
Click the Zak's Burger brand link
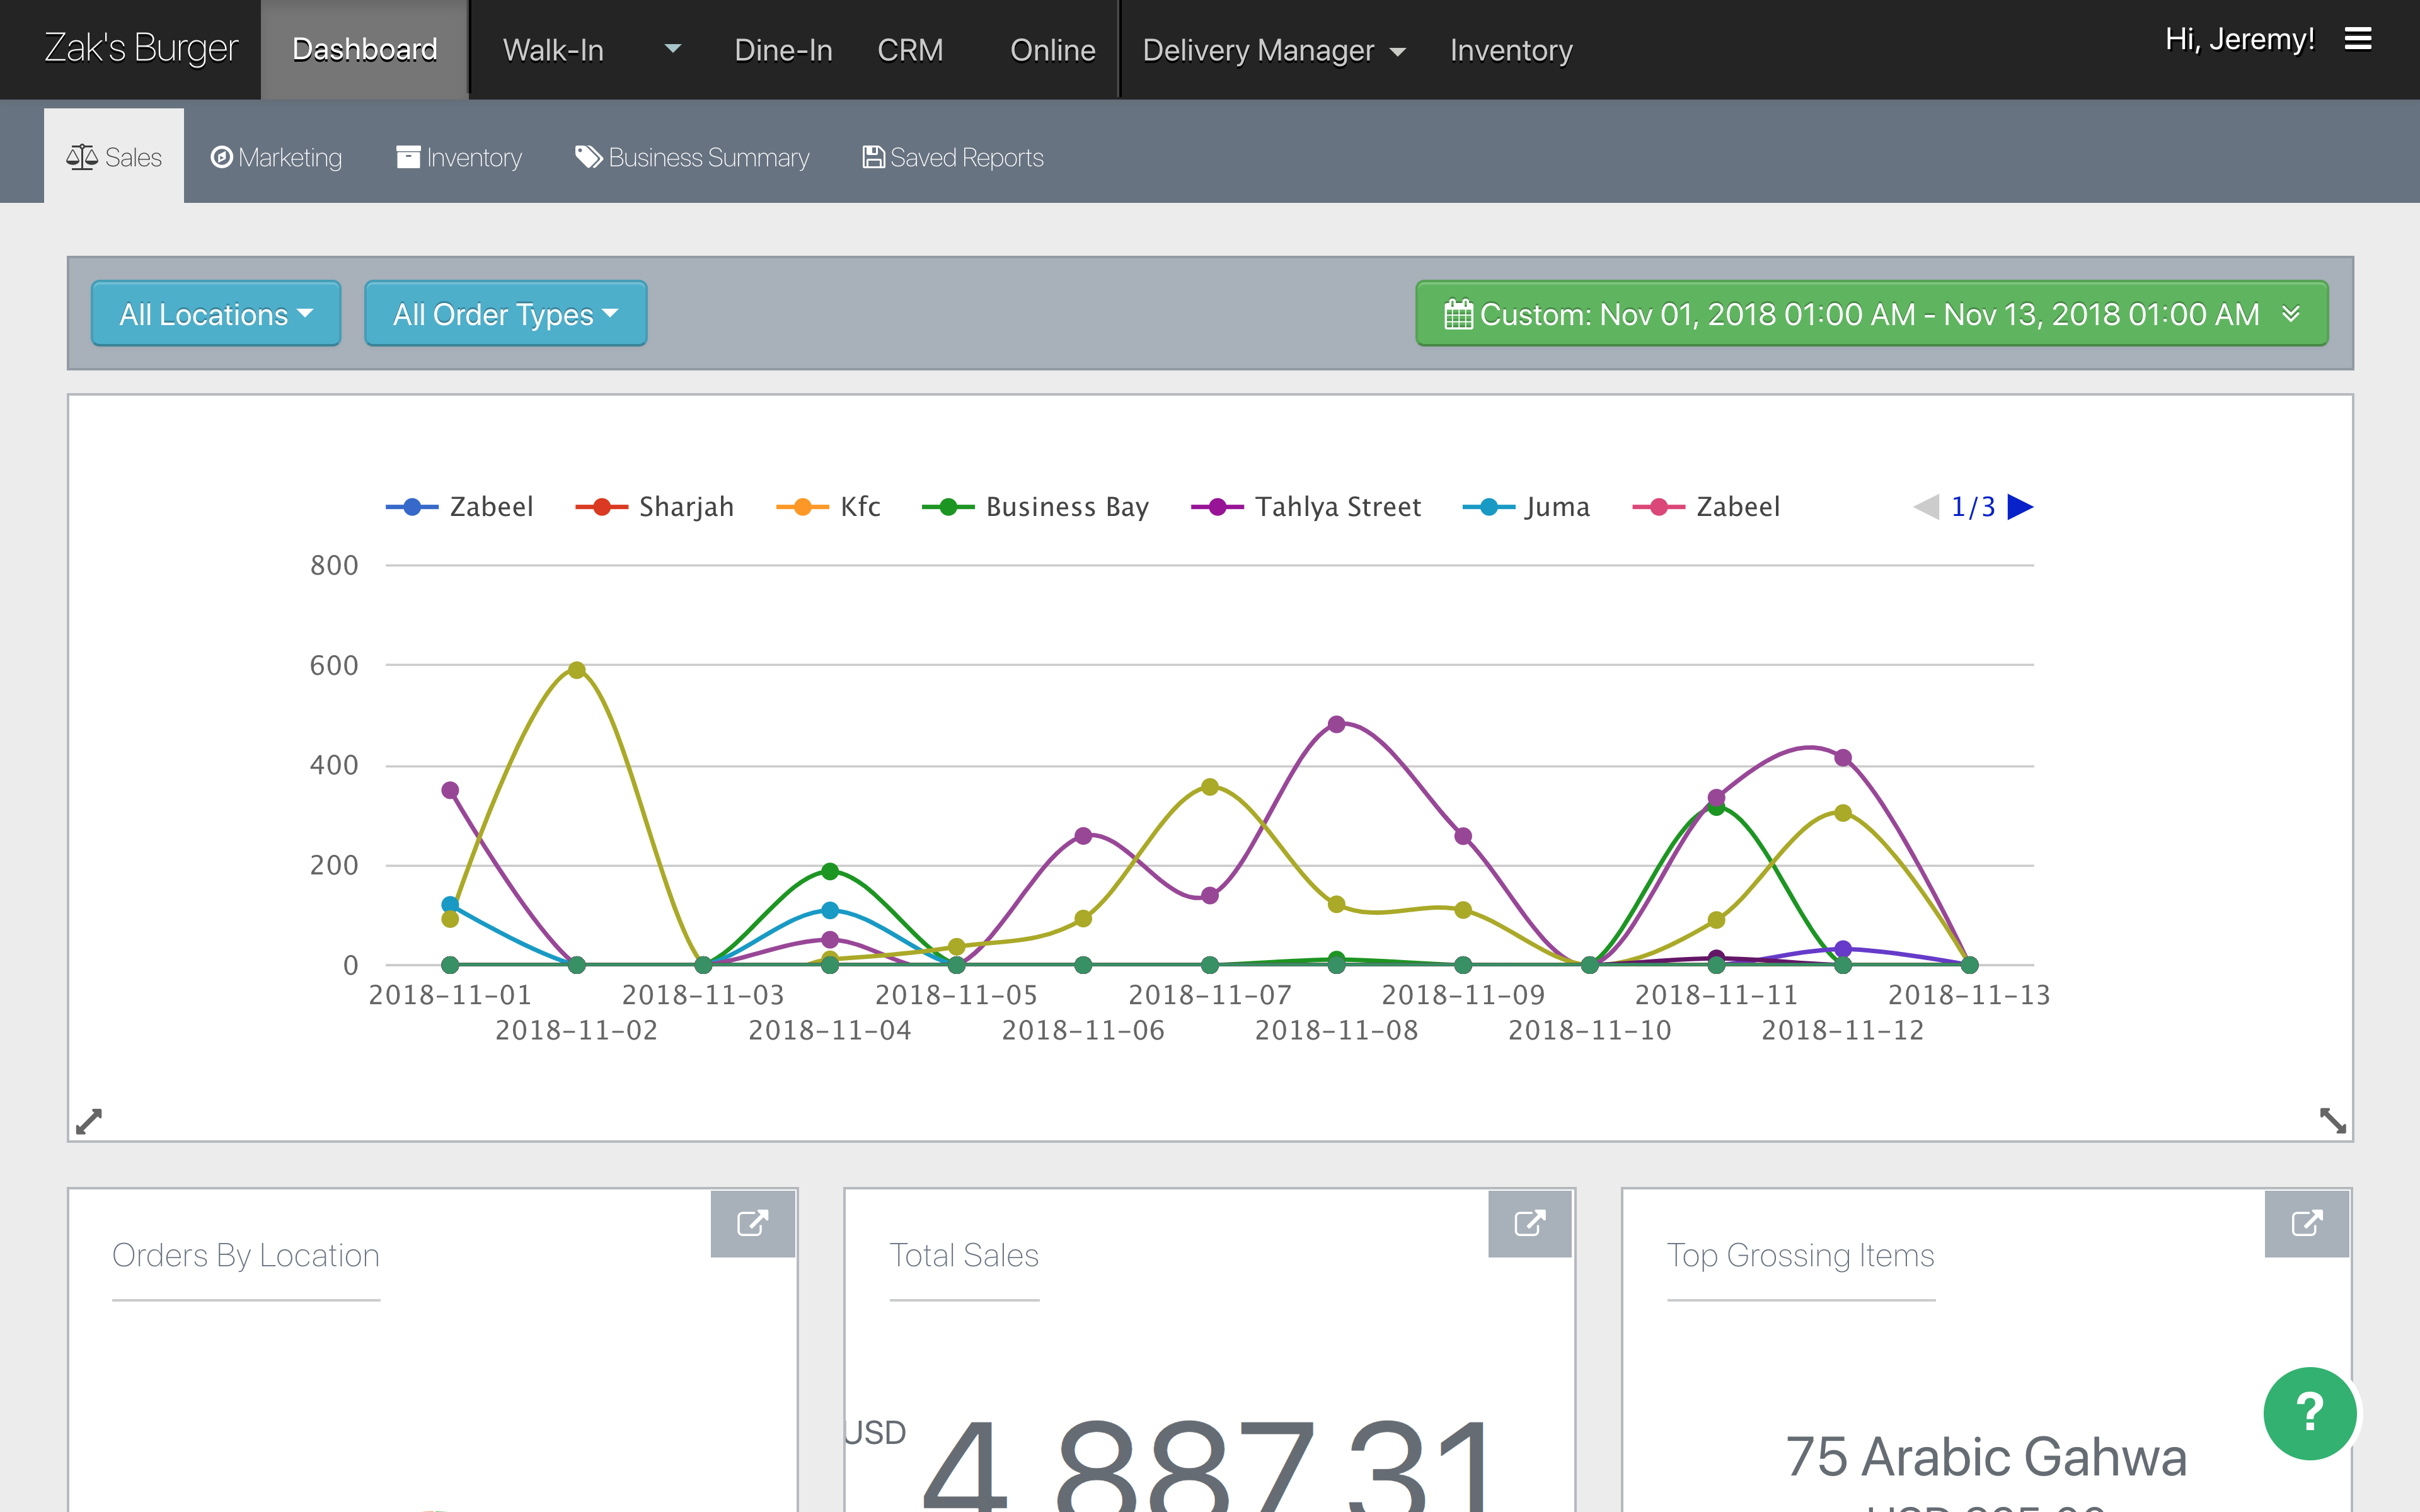tap(141, 48)
